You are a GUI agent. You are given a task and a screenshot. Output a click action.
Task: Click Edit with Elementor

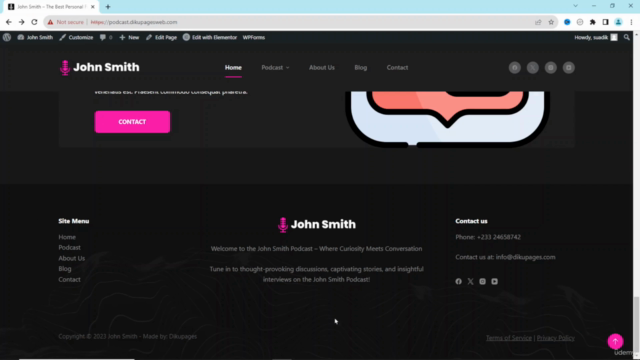pos(210,37)
